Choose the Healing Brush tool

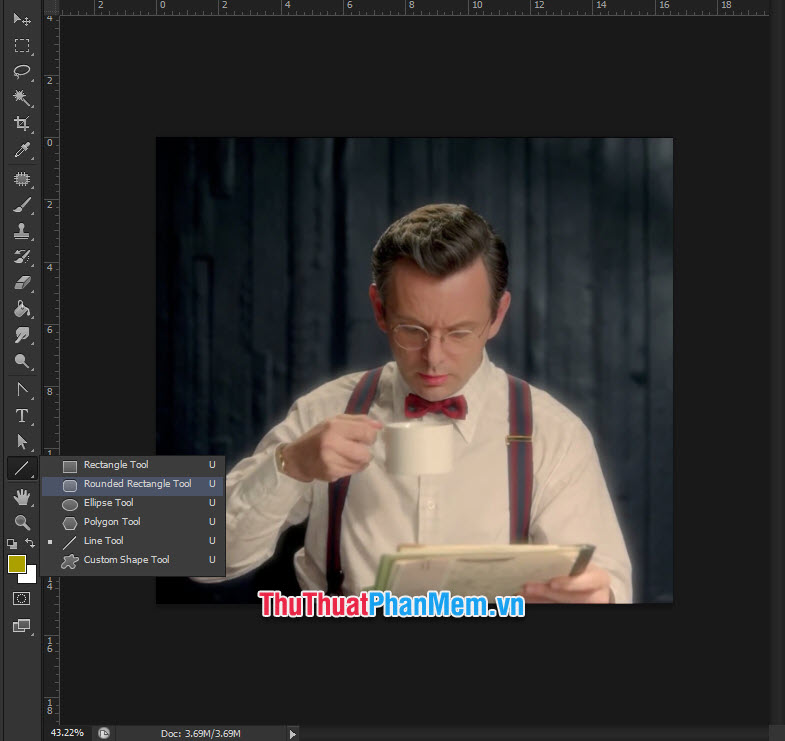22,179
